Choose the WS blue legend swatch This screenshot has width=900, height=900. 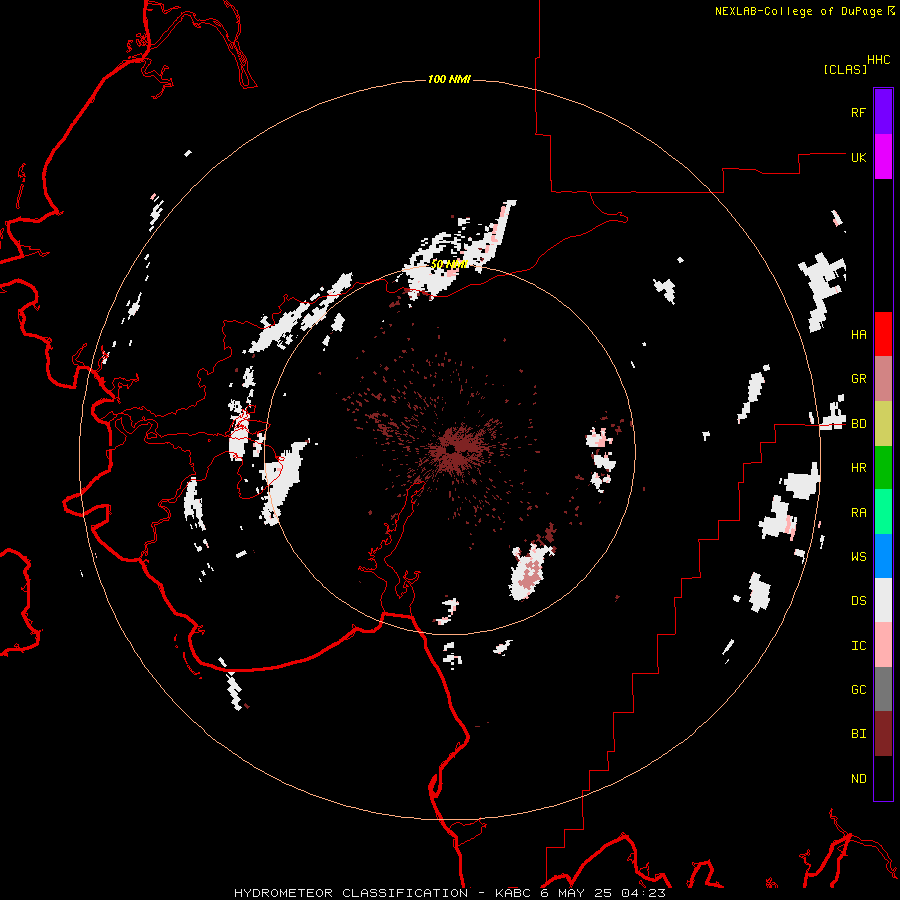(x=883, y=556)
